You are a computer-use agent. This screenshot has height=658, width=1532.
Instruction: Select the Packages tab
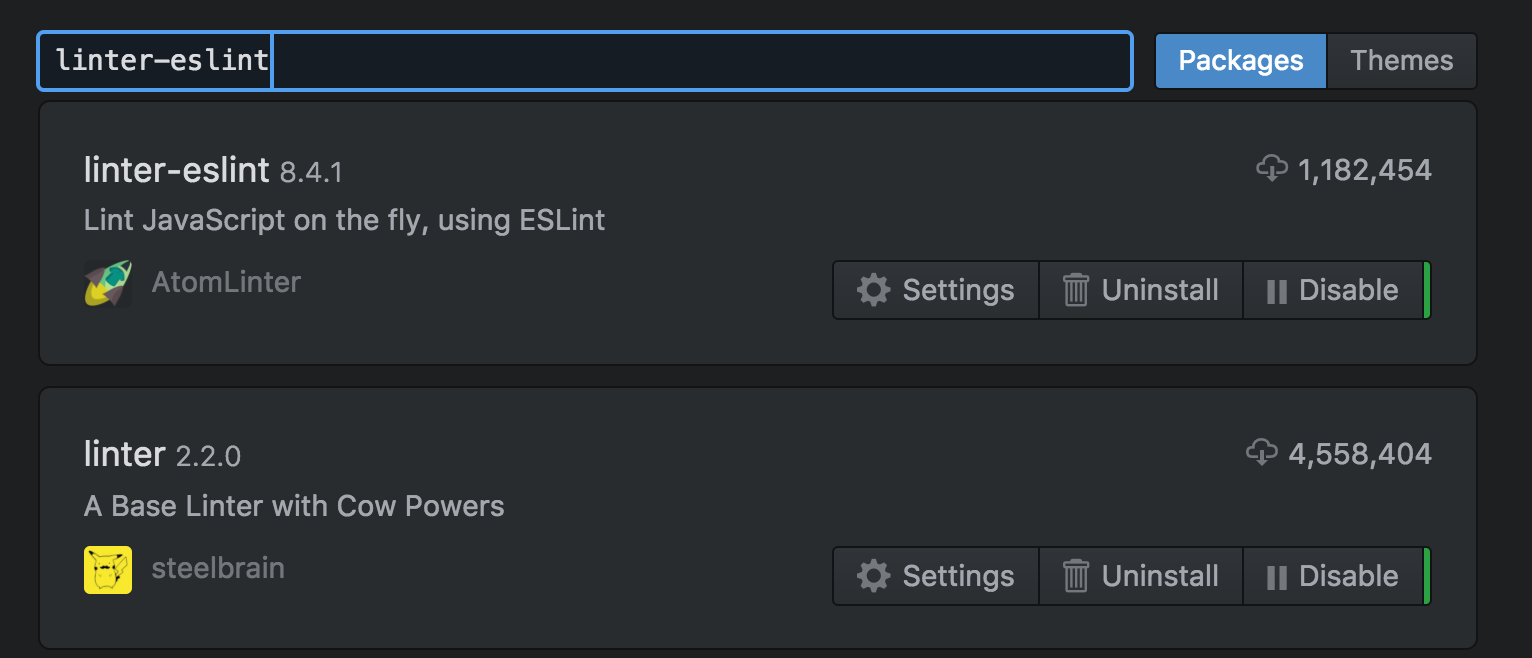(1241, 61)
